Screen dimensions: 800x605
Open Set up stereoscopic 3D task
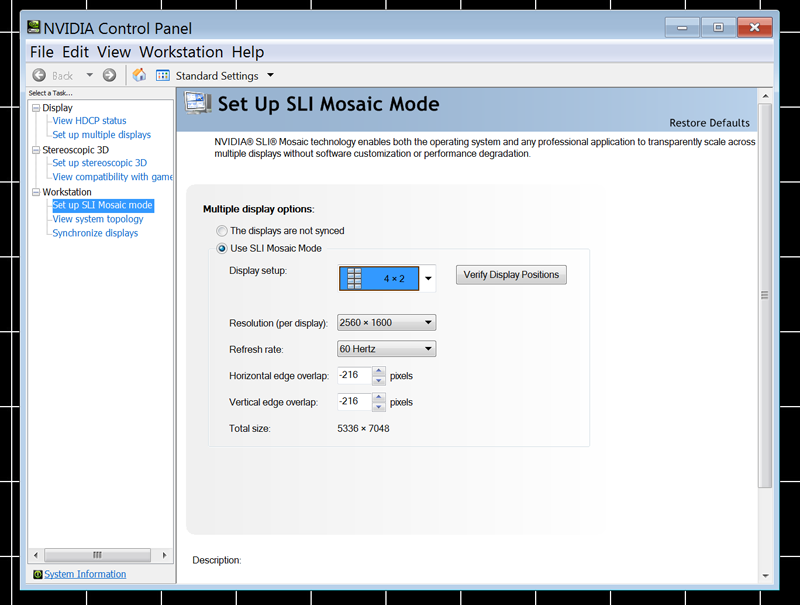tap(99, 163)
